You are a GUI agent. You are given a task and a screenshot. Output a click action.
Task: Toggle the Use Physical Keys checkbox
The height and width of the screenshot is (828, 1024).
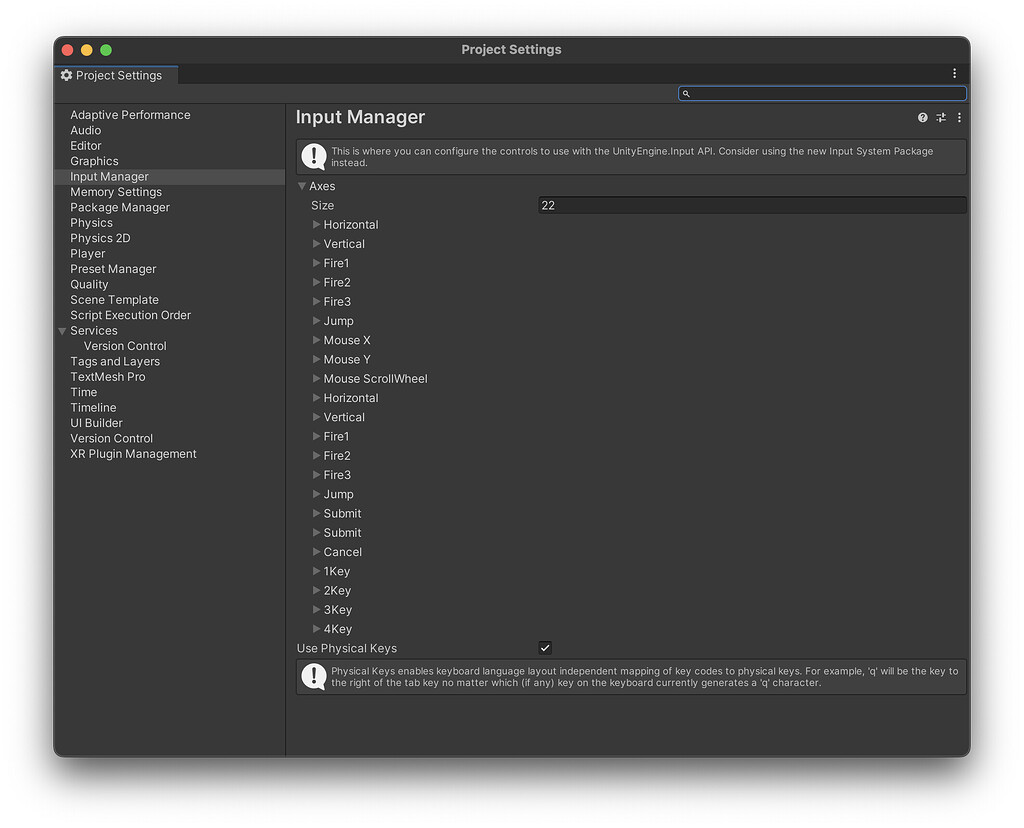[545, 648]
